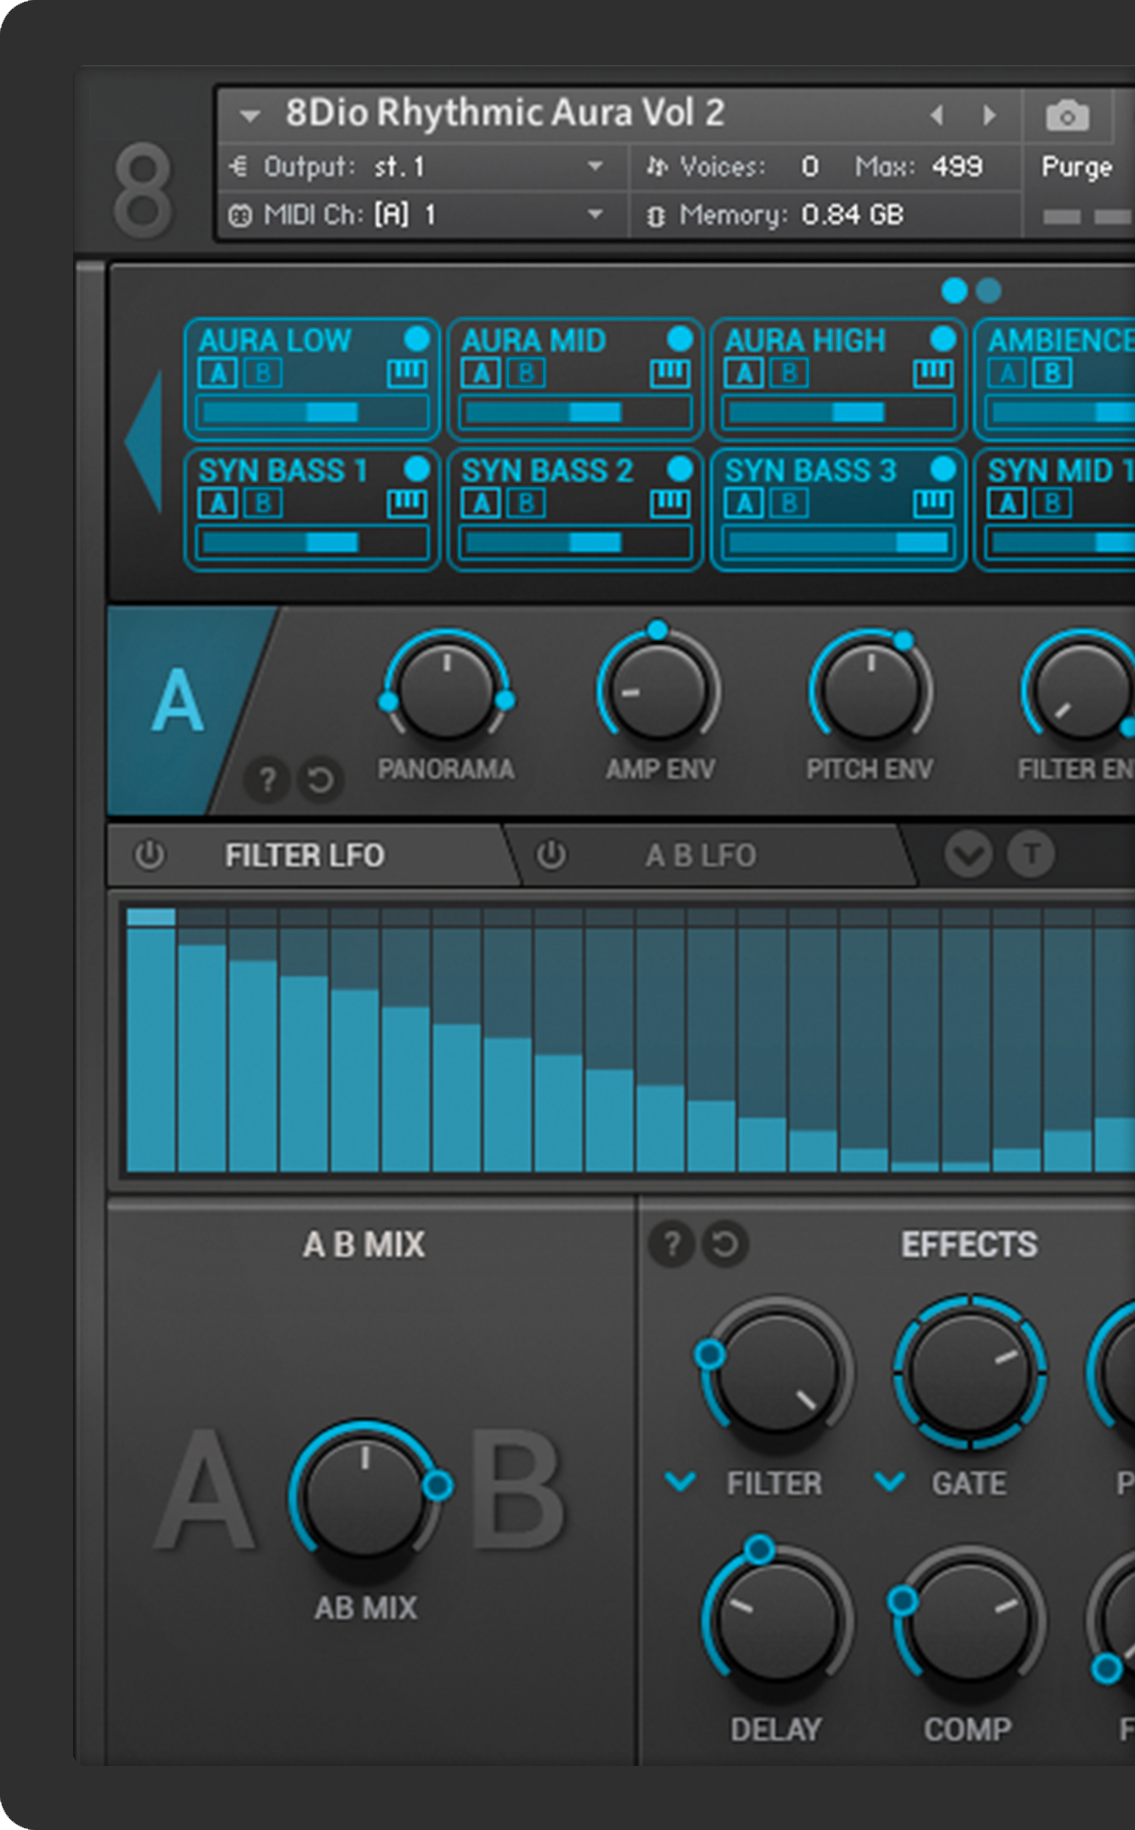Assign AURA LOW to layer A

pyautogui.click(x=217, y=373)
